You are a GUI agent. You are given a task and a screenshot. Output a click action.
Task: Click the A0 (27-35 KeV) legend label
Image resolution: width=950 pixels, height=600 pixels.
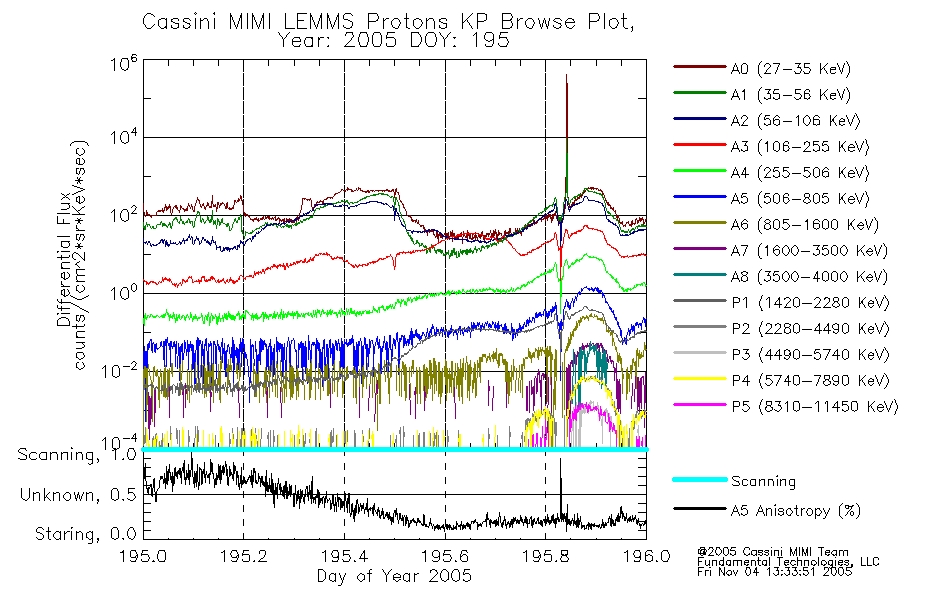pyautogui.click(x=791, y=69)
